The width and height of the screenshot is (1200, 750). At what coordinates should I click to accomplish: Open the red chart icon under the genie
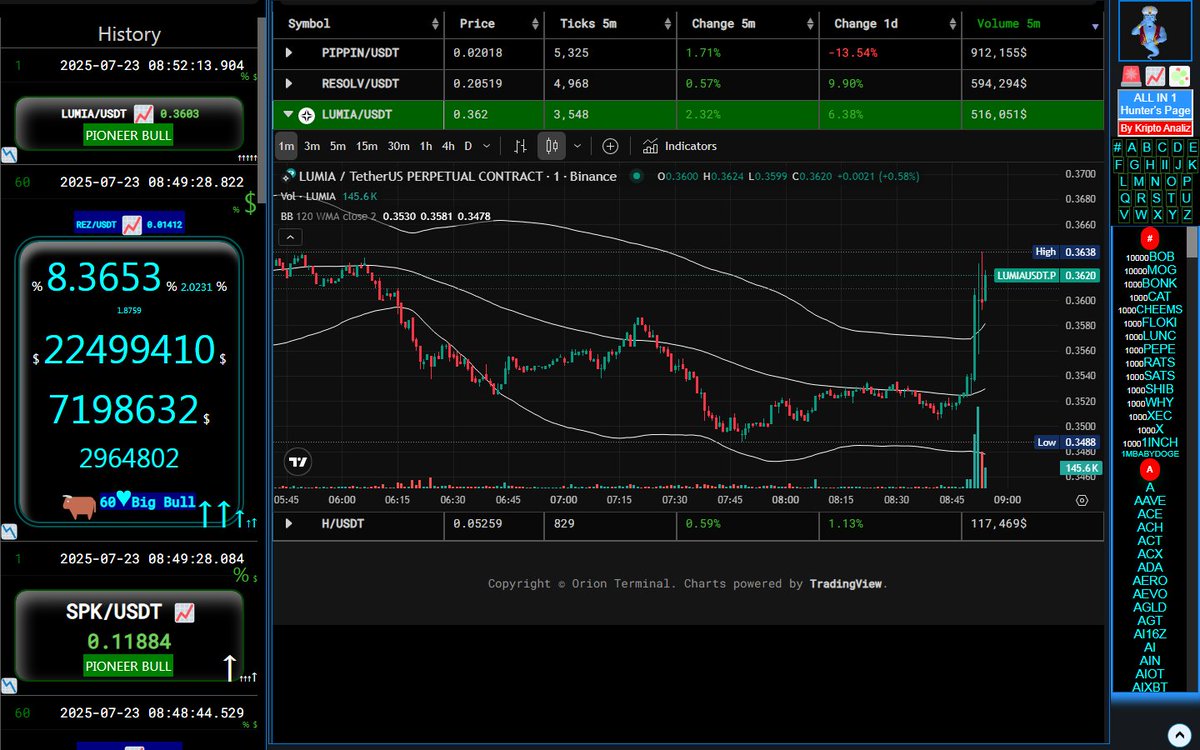(1155, 76)
